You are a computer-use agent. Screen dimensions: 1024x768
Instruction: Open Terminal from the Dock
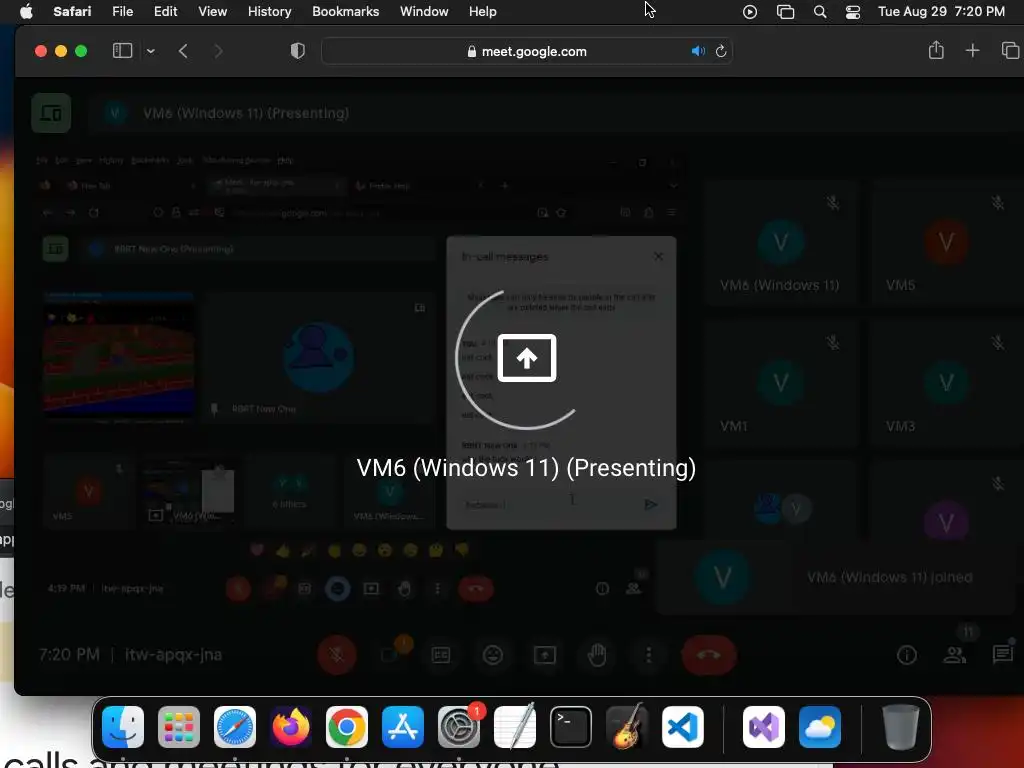click(x=571, y=727)
